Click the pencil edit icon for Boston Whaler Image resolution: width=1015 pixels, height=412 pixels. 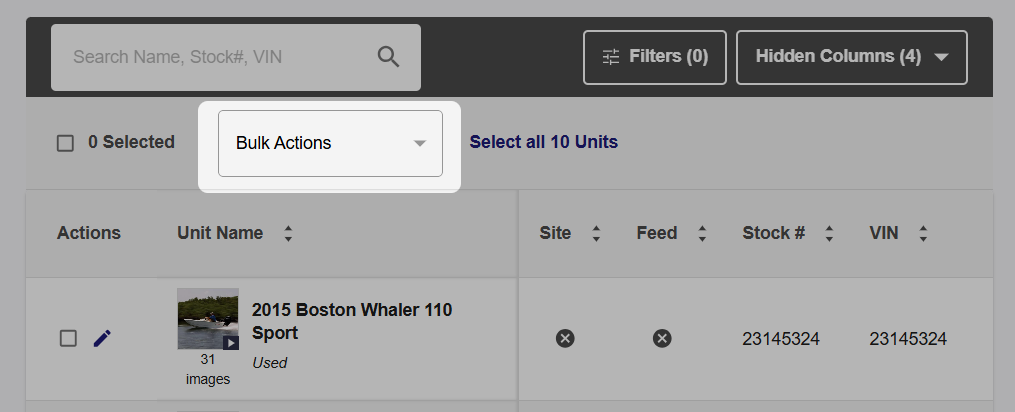point(102,338)
